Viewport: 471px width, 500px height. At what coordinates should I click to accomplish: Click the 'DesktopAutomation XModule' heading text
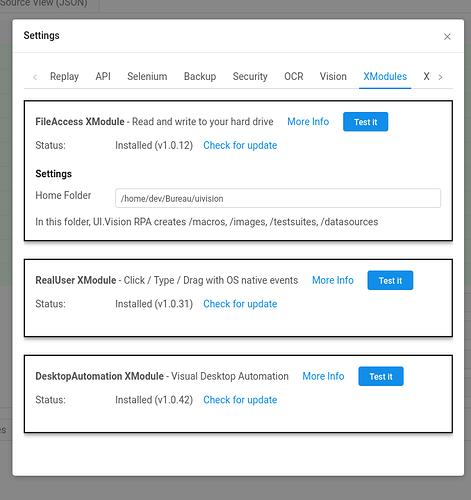99,376
